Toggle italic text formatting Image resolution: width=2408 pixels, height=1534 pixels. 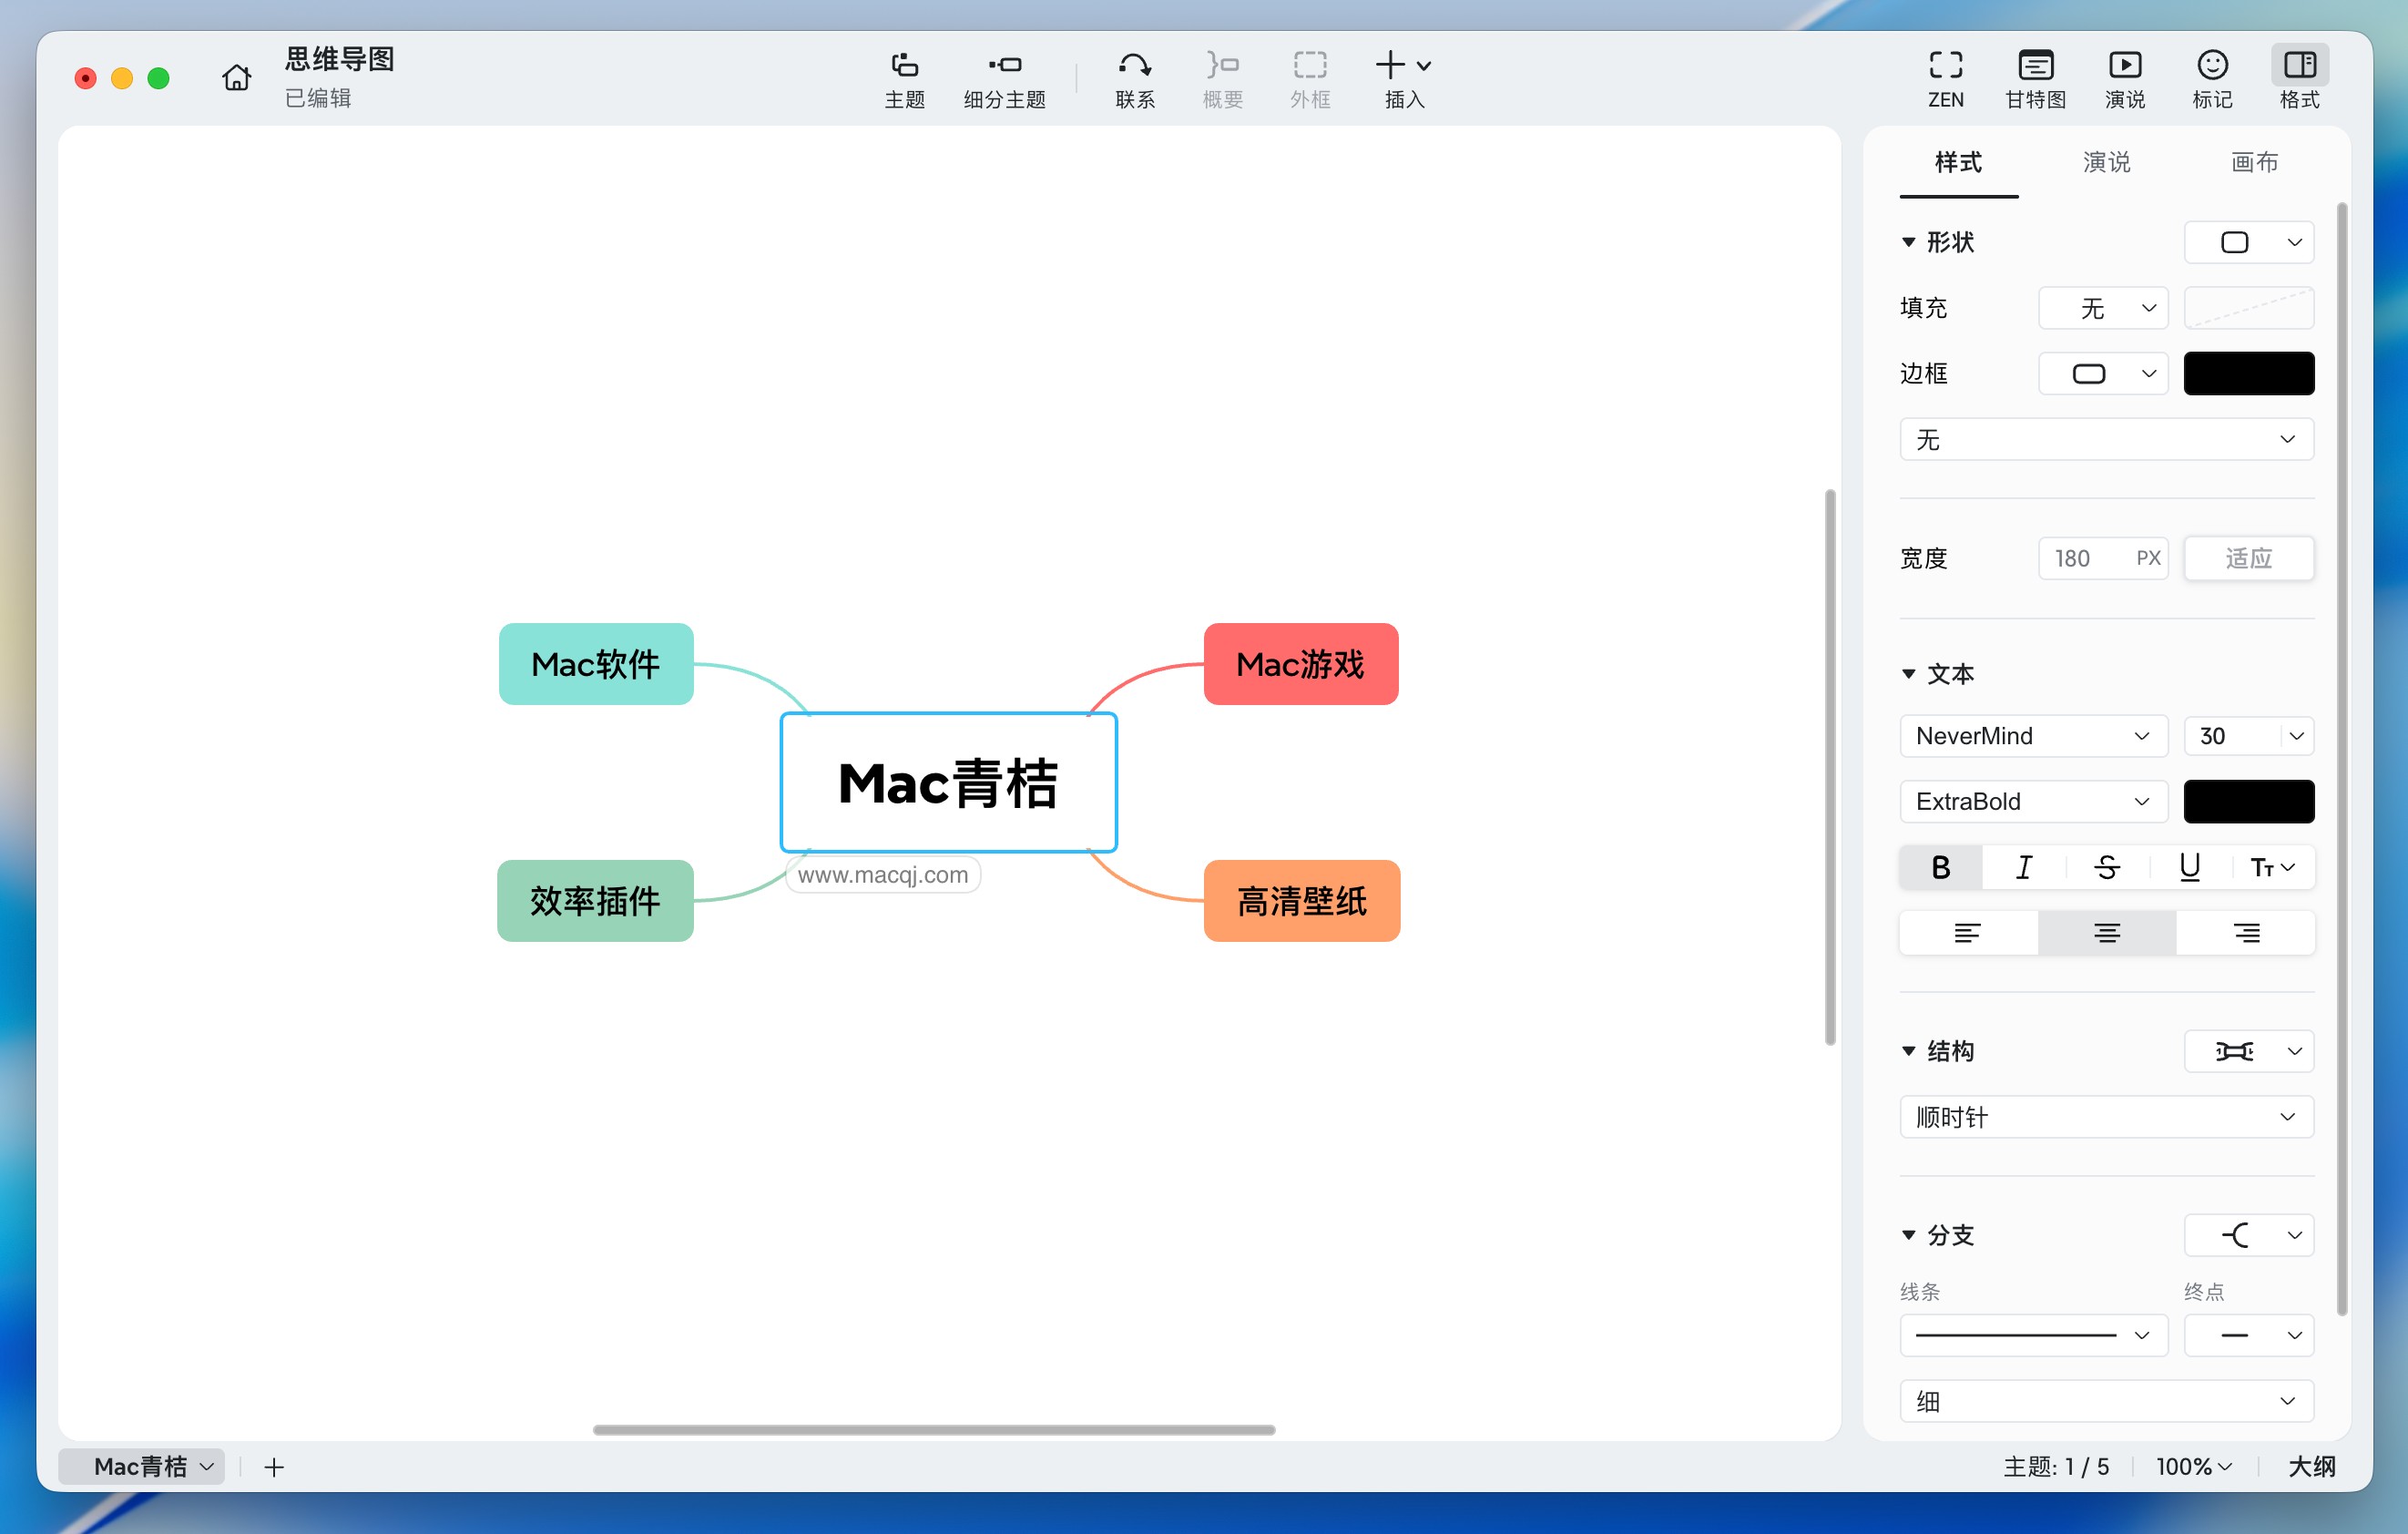[x=2023, y=867]
